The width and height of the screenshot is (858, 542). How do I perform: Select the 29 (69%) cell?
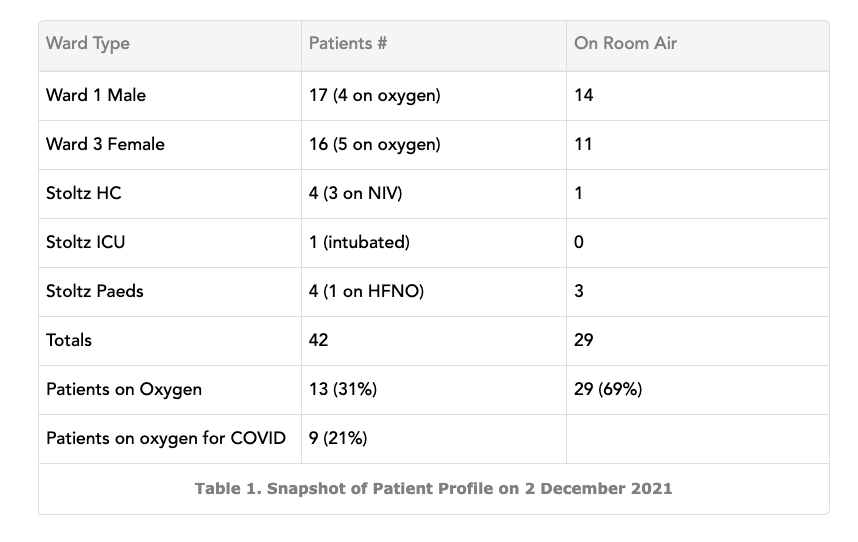pyautogui.click(x=698, y=389)
